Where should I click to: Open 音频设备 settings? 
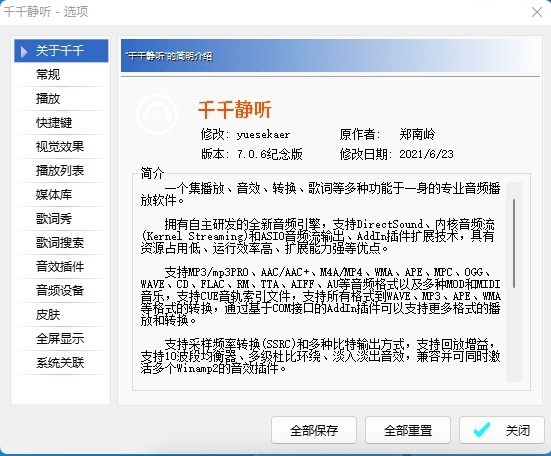[x=61, y=291]
